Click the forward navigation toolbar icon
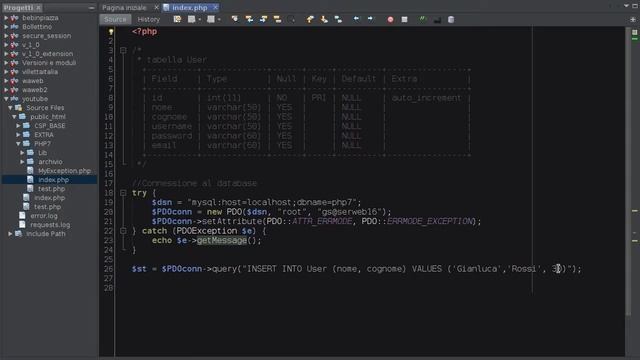The width and height of the screenshot is (640, 360). 211,19
